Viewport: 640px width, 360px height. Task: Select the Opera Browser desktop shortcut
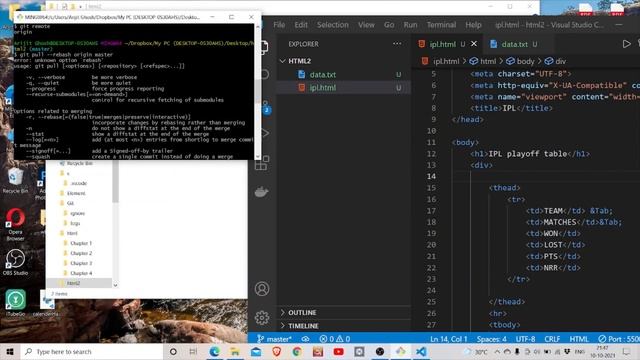15,224
